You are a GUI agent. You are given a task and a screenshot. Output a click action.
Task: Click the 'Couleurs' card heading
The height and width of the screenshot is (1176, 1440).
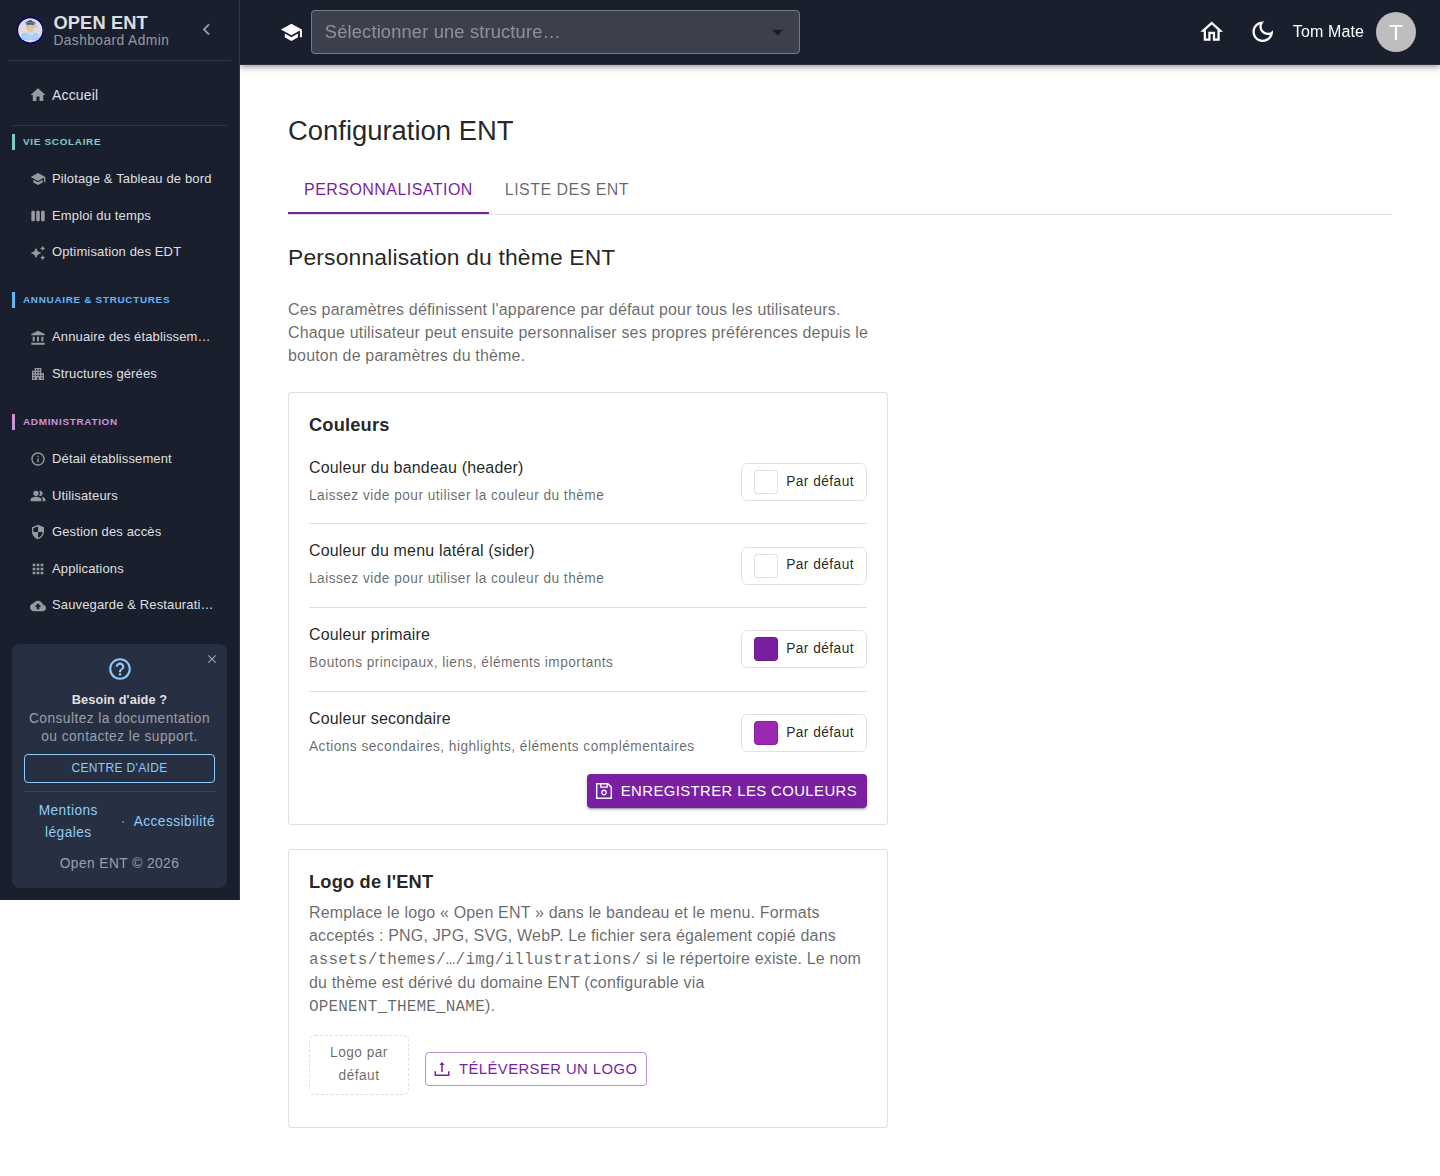[349, 425]
